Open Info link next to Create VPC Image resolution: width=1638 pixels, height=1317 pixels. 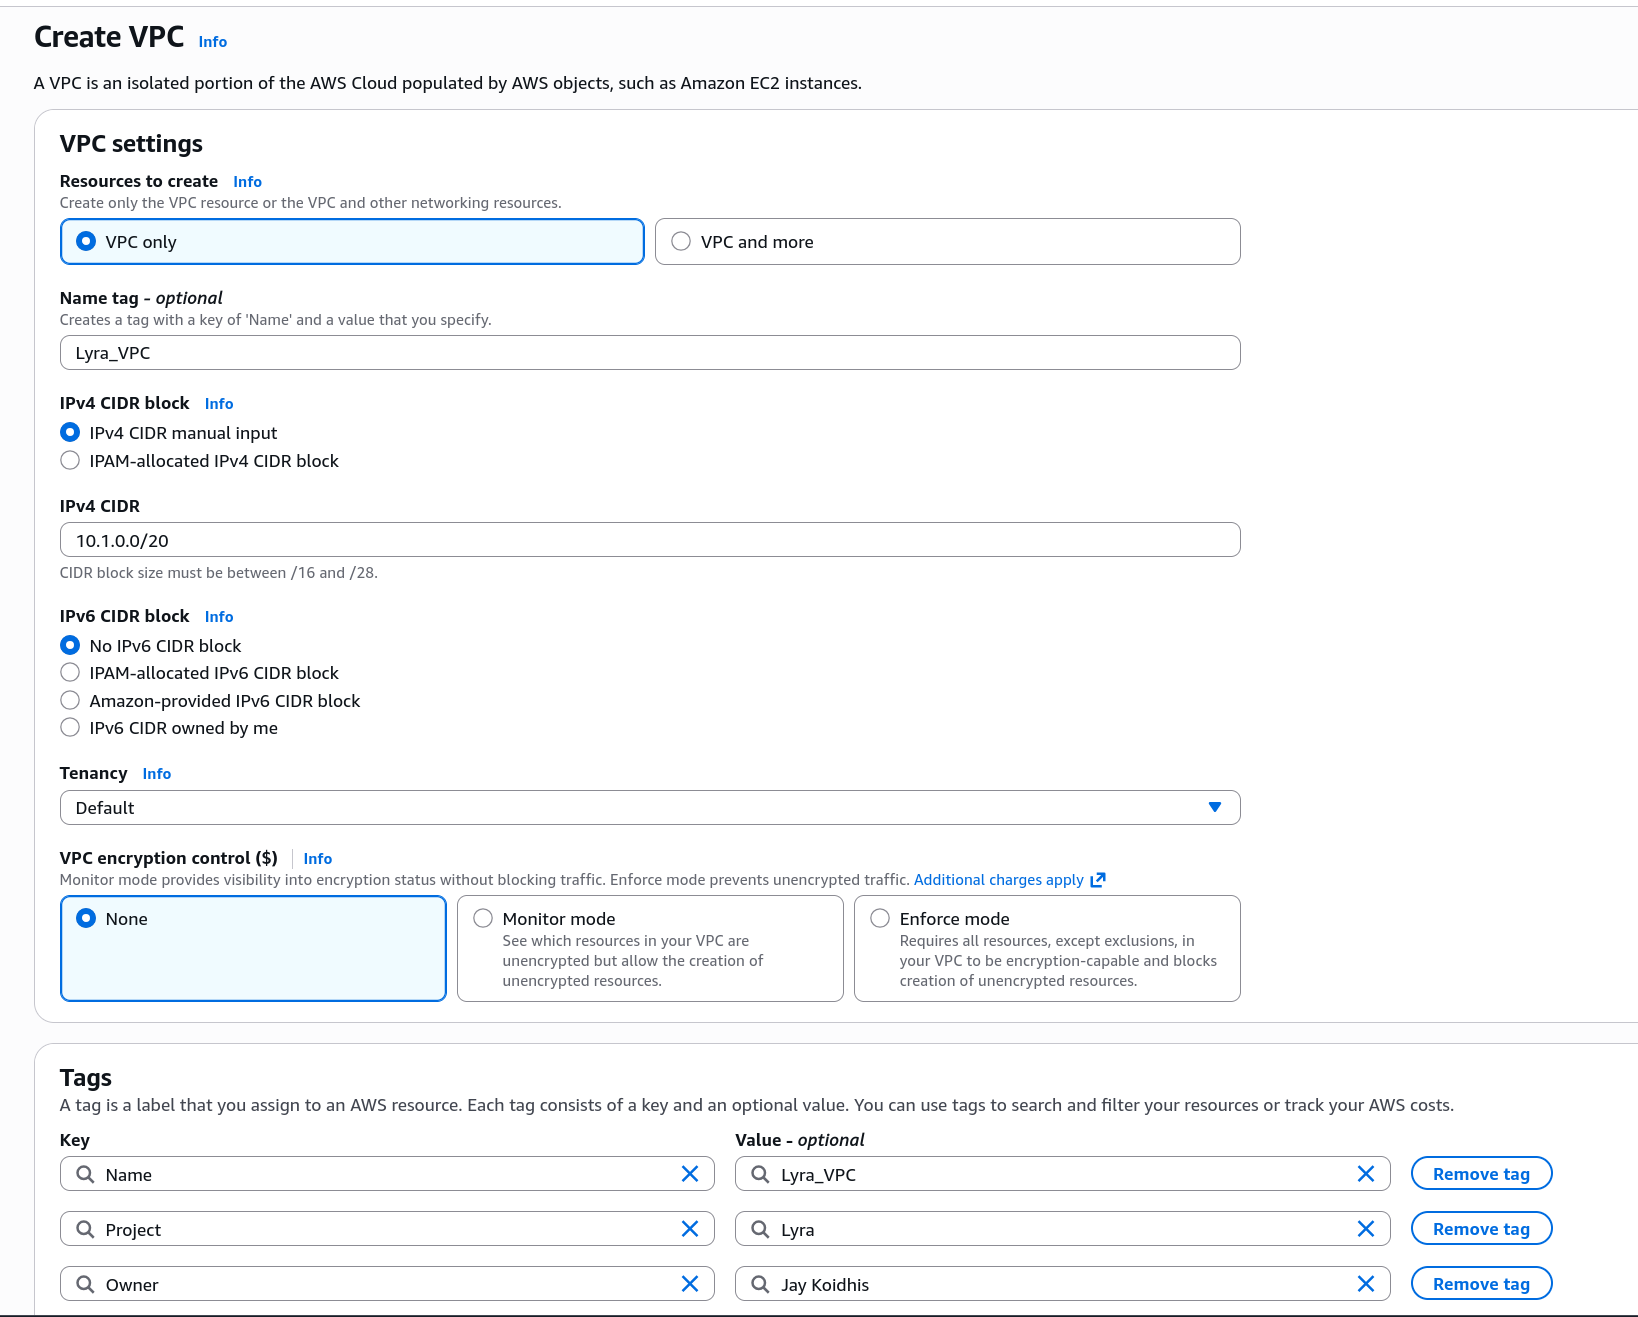pos(213,42)
